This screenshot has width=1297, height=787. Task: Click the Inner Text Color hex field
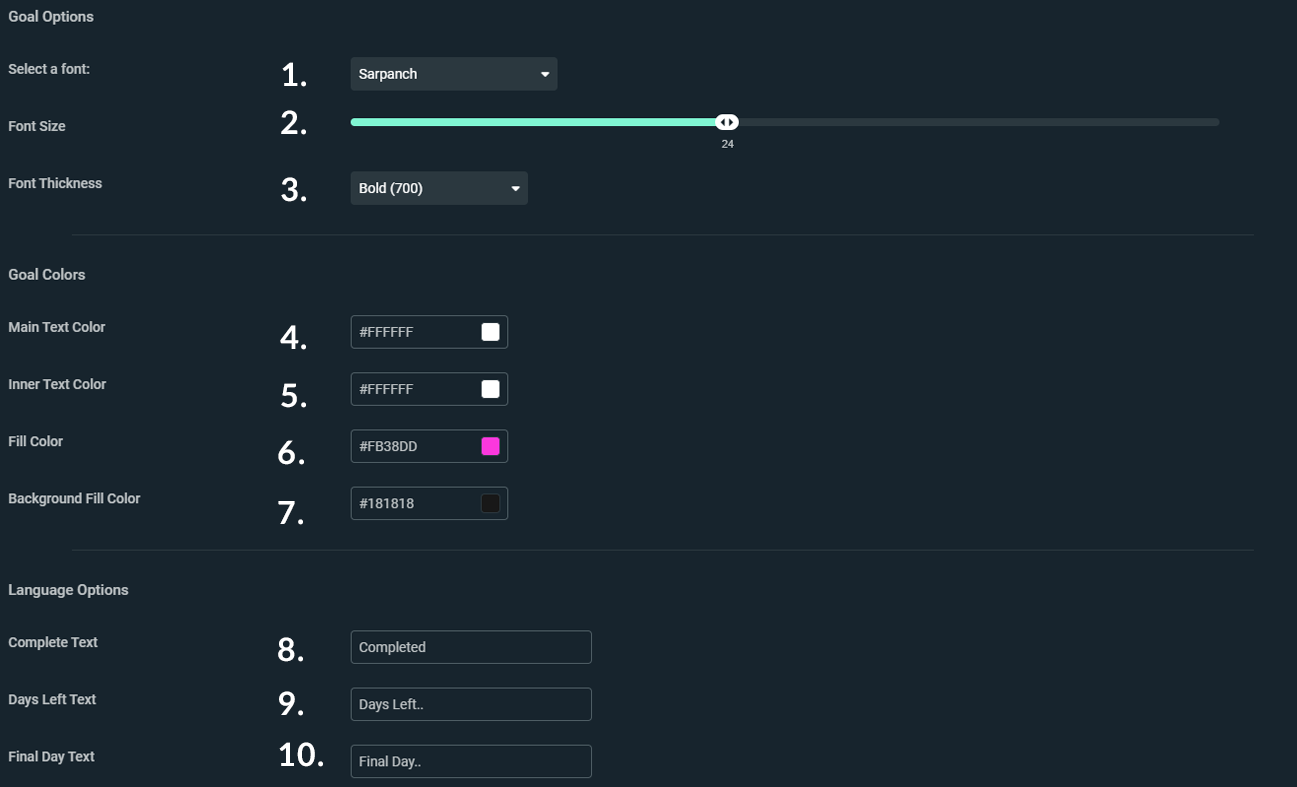click(x=429, y=389)
